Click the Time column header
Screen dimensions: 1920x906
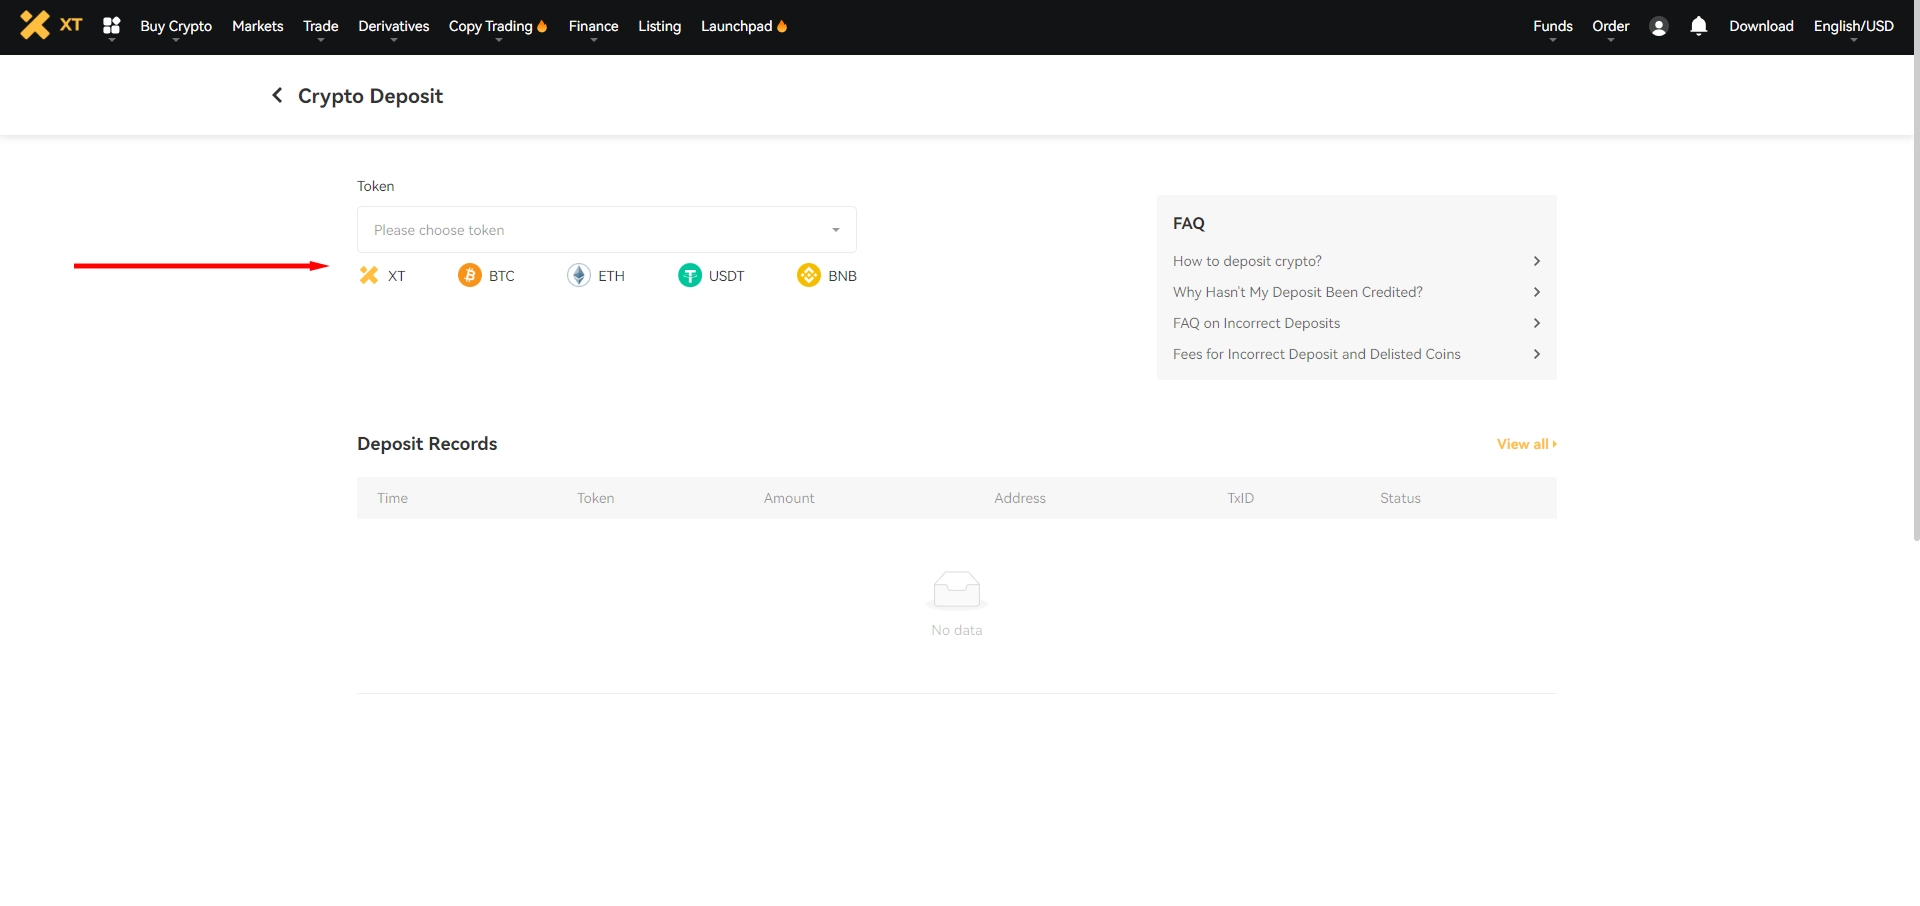pos(393,498)
